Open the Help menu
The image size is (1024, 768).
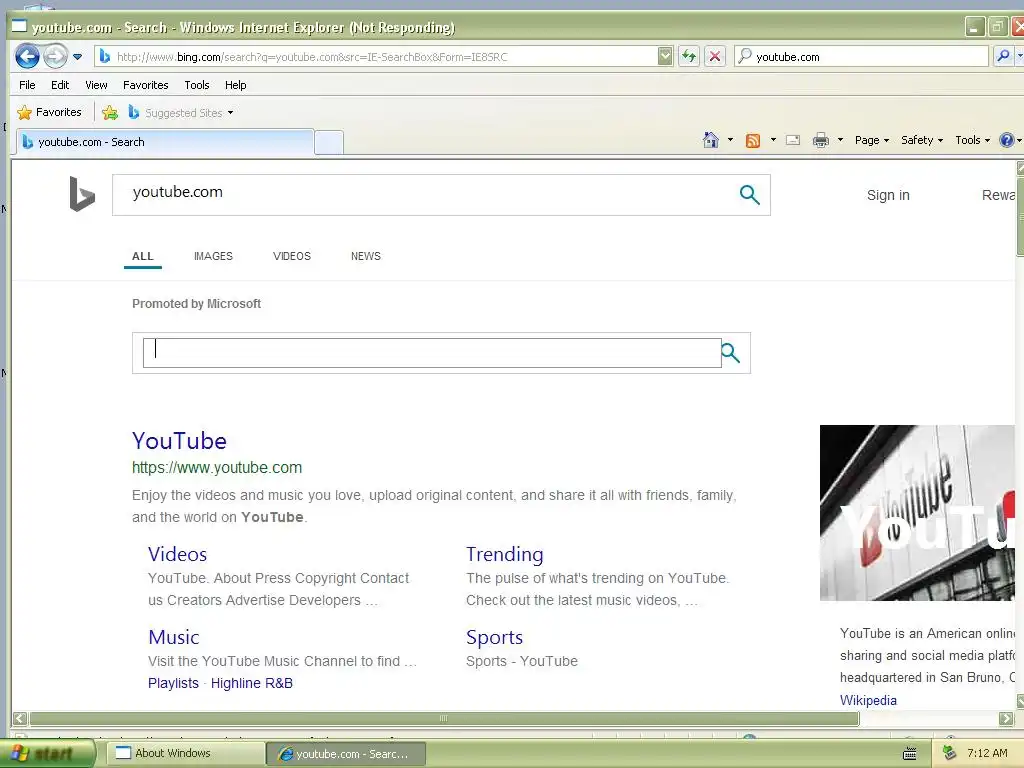pyautogui.click(x=236, y=85)
